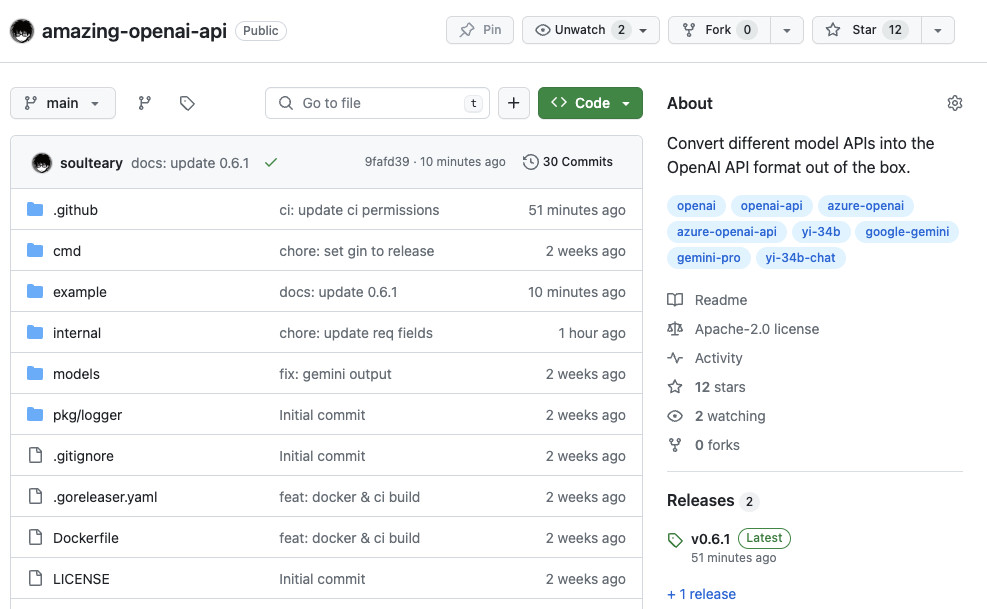View branches via the branches icon

click(145, 103)
